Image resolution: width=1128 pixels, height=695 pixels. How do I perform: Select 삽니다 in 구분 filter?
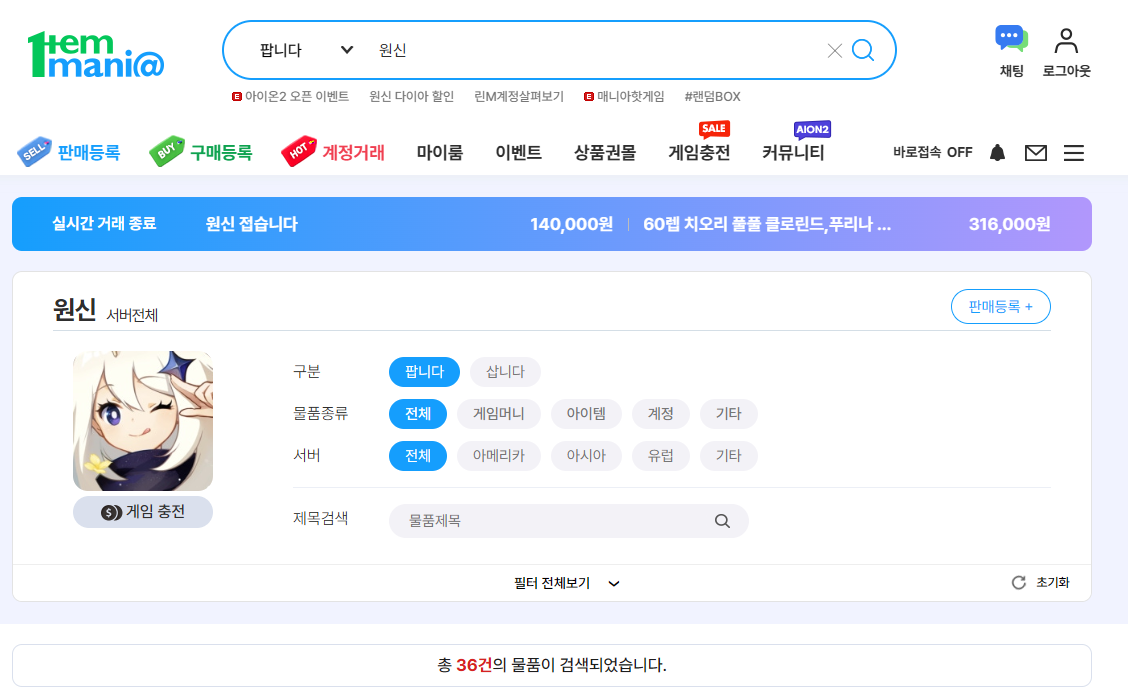[505, 372]
